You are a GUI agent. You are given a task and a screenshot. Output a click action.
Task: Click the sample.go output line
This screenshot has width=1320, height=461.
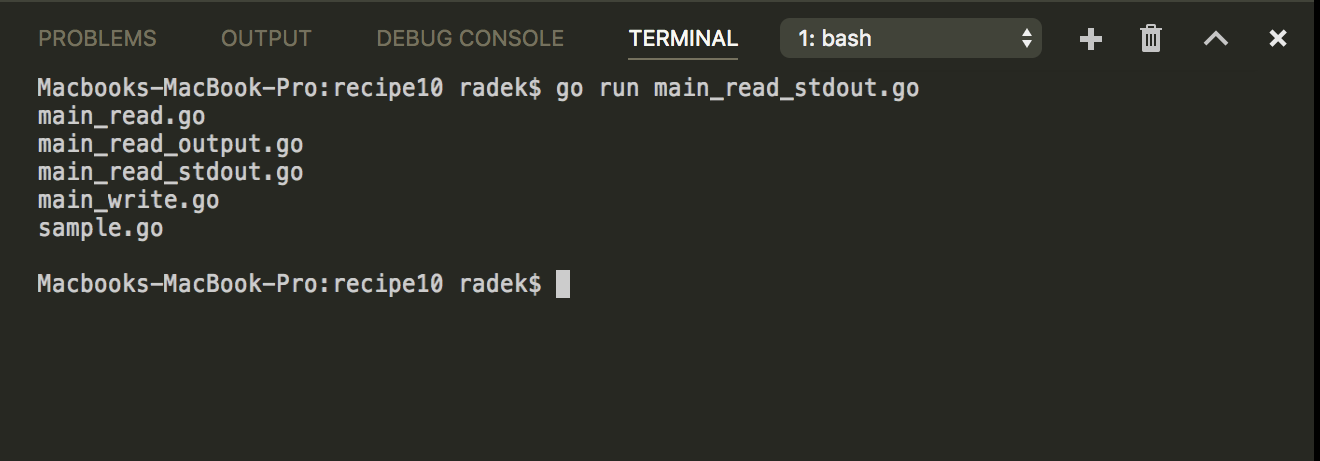[100, 228]
